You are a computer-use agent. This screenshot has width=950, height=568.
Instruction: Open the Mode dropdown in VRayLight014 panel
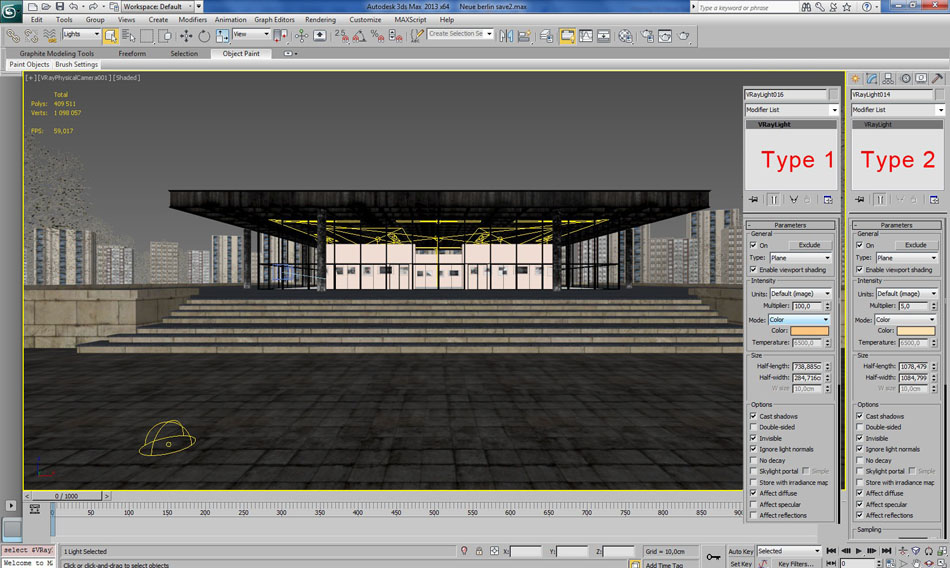click(x=903, y=320)
